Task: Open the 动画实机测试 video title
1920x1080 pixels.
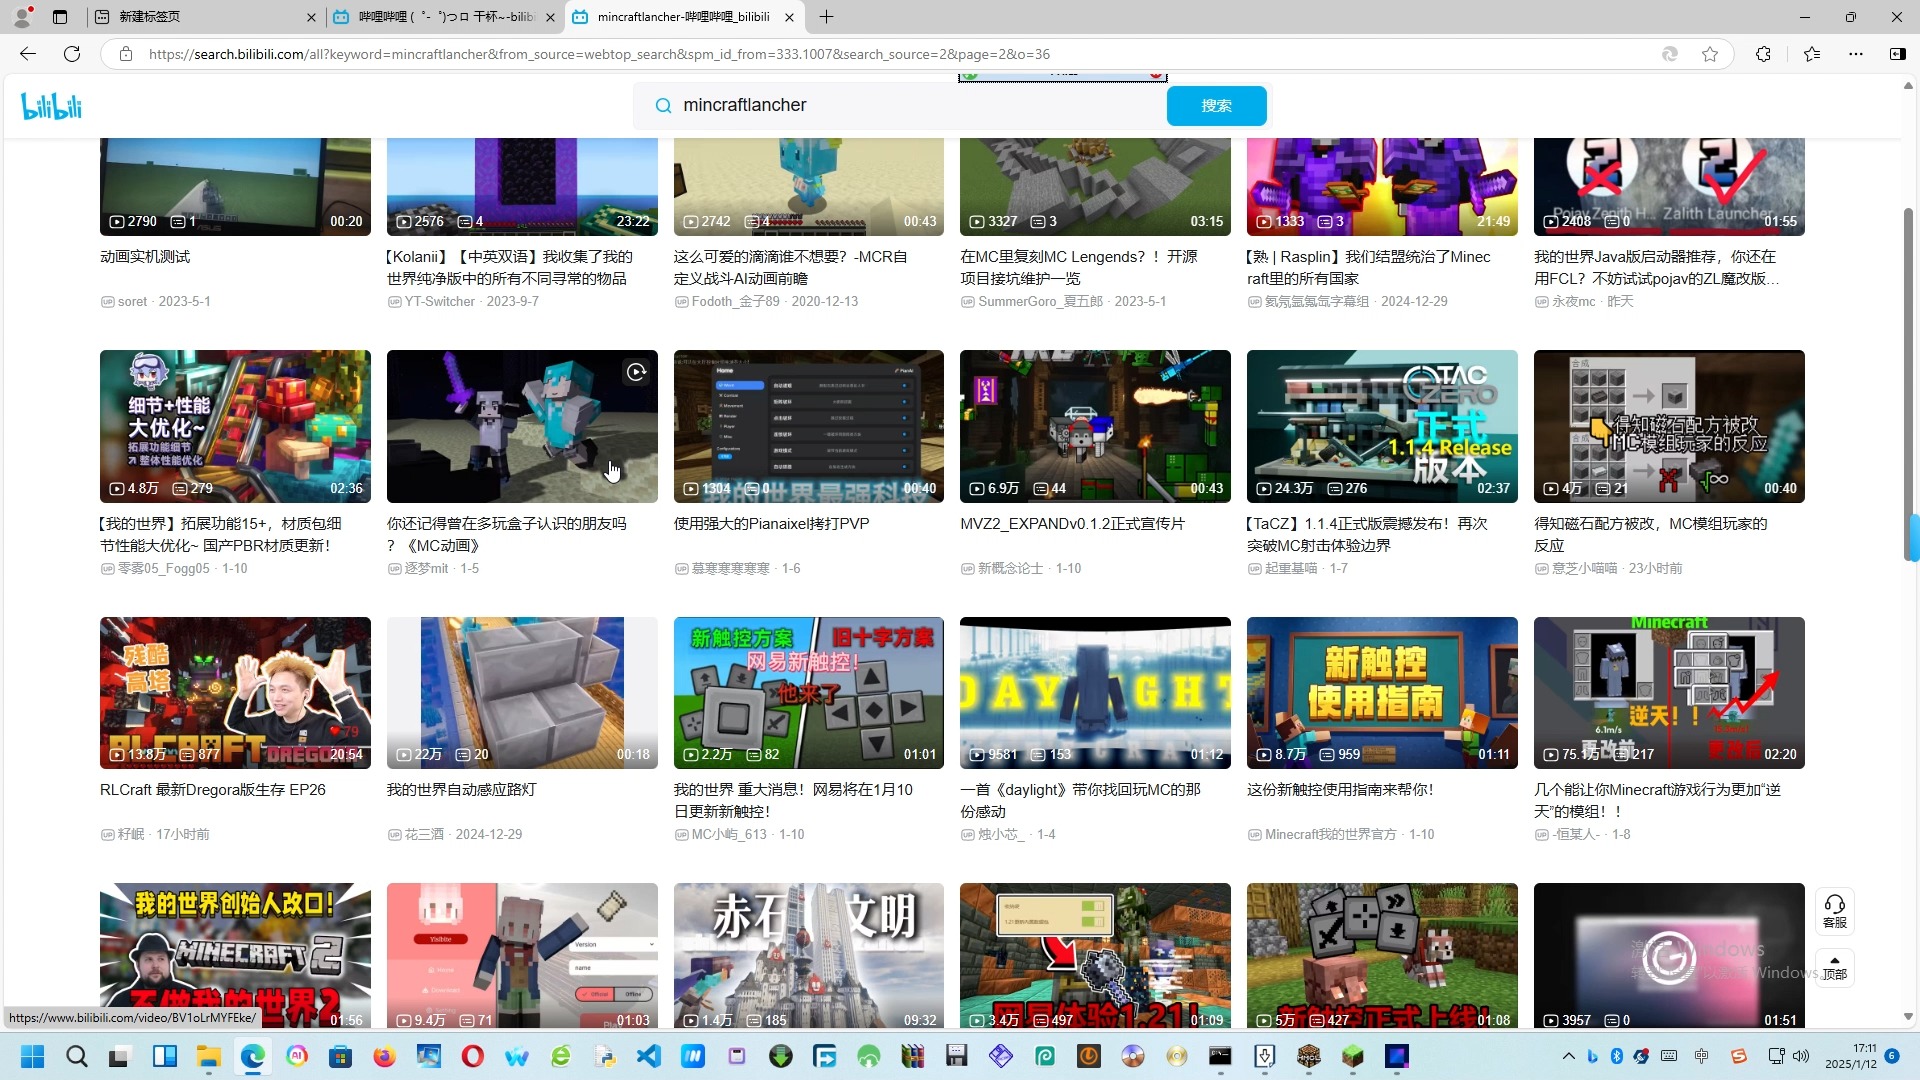Action: pyautogui.click(x=145, y=257)
